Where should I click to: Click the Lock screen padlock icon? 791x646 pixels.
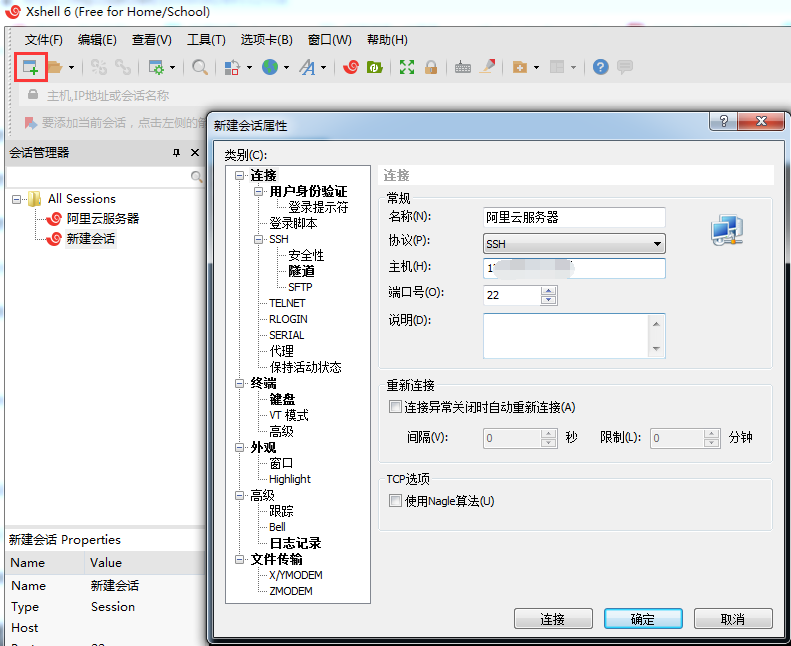[x=431, y=67]
